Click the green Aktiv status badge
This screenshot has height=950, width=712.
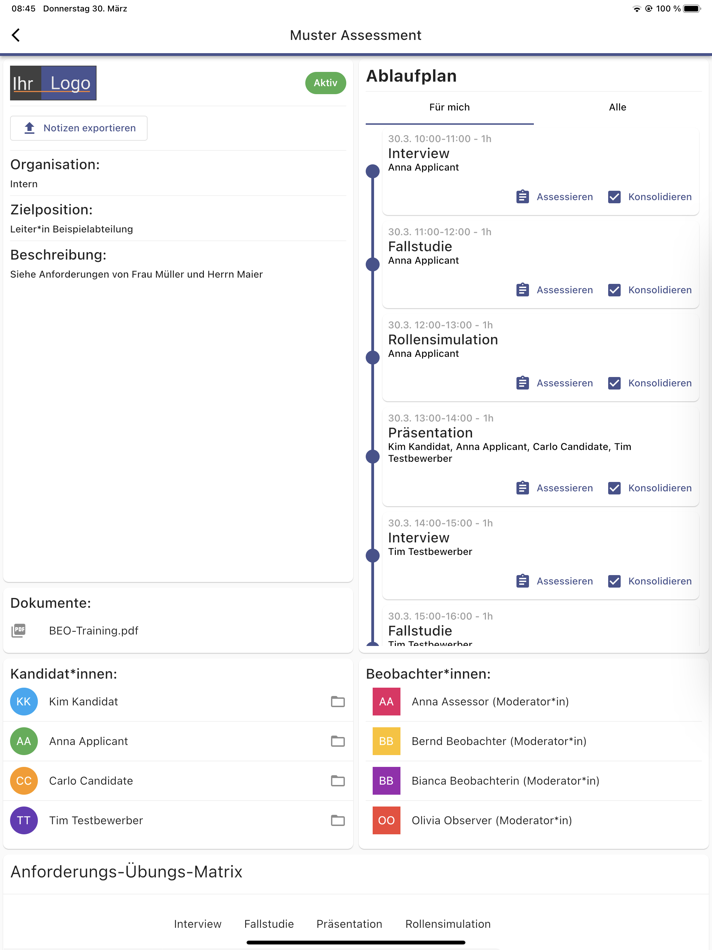[x=325, y=83]
